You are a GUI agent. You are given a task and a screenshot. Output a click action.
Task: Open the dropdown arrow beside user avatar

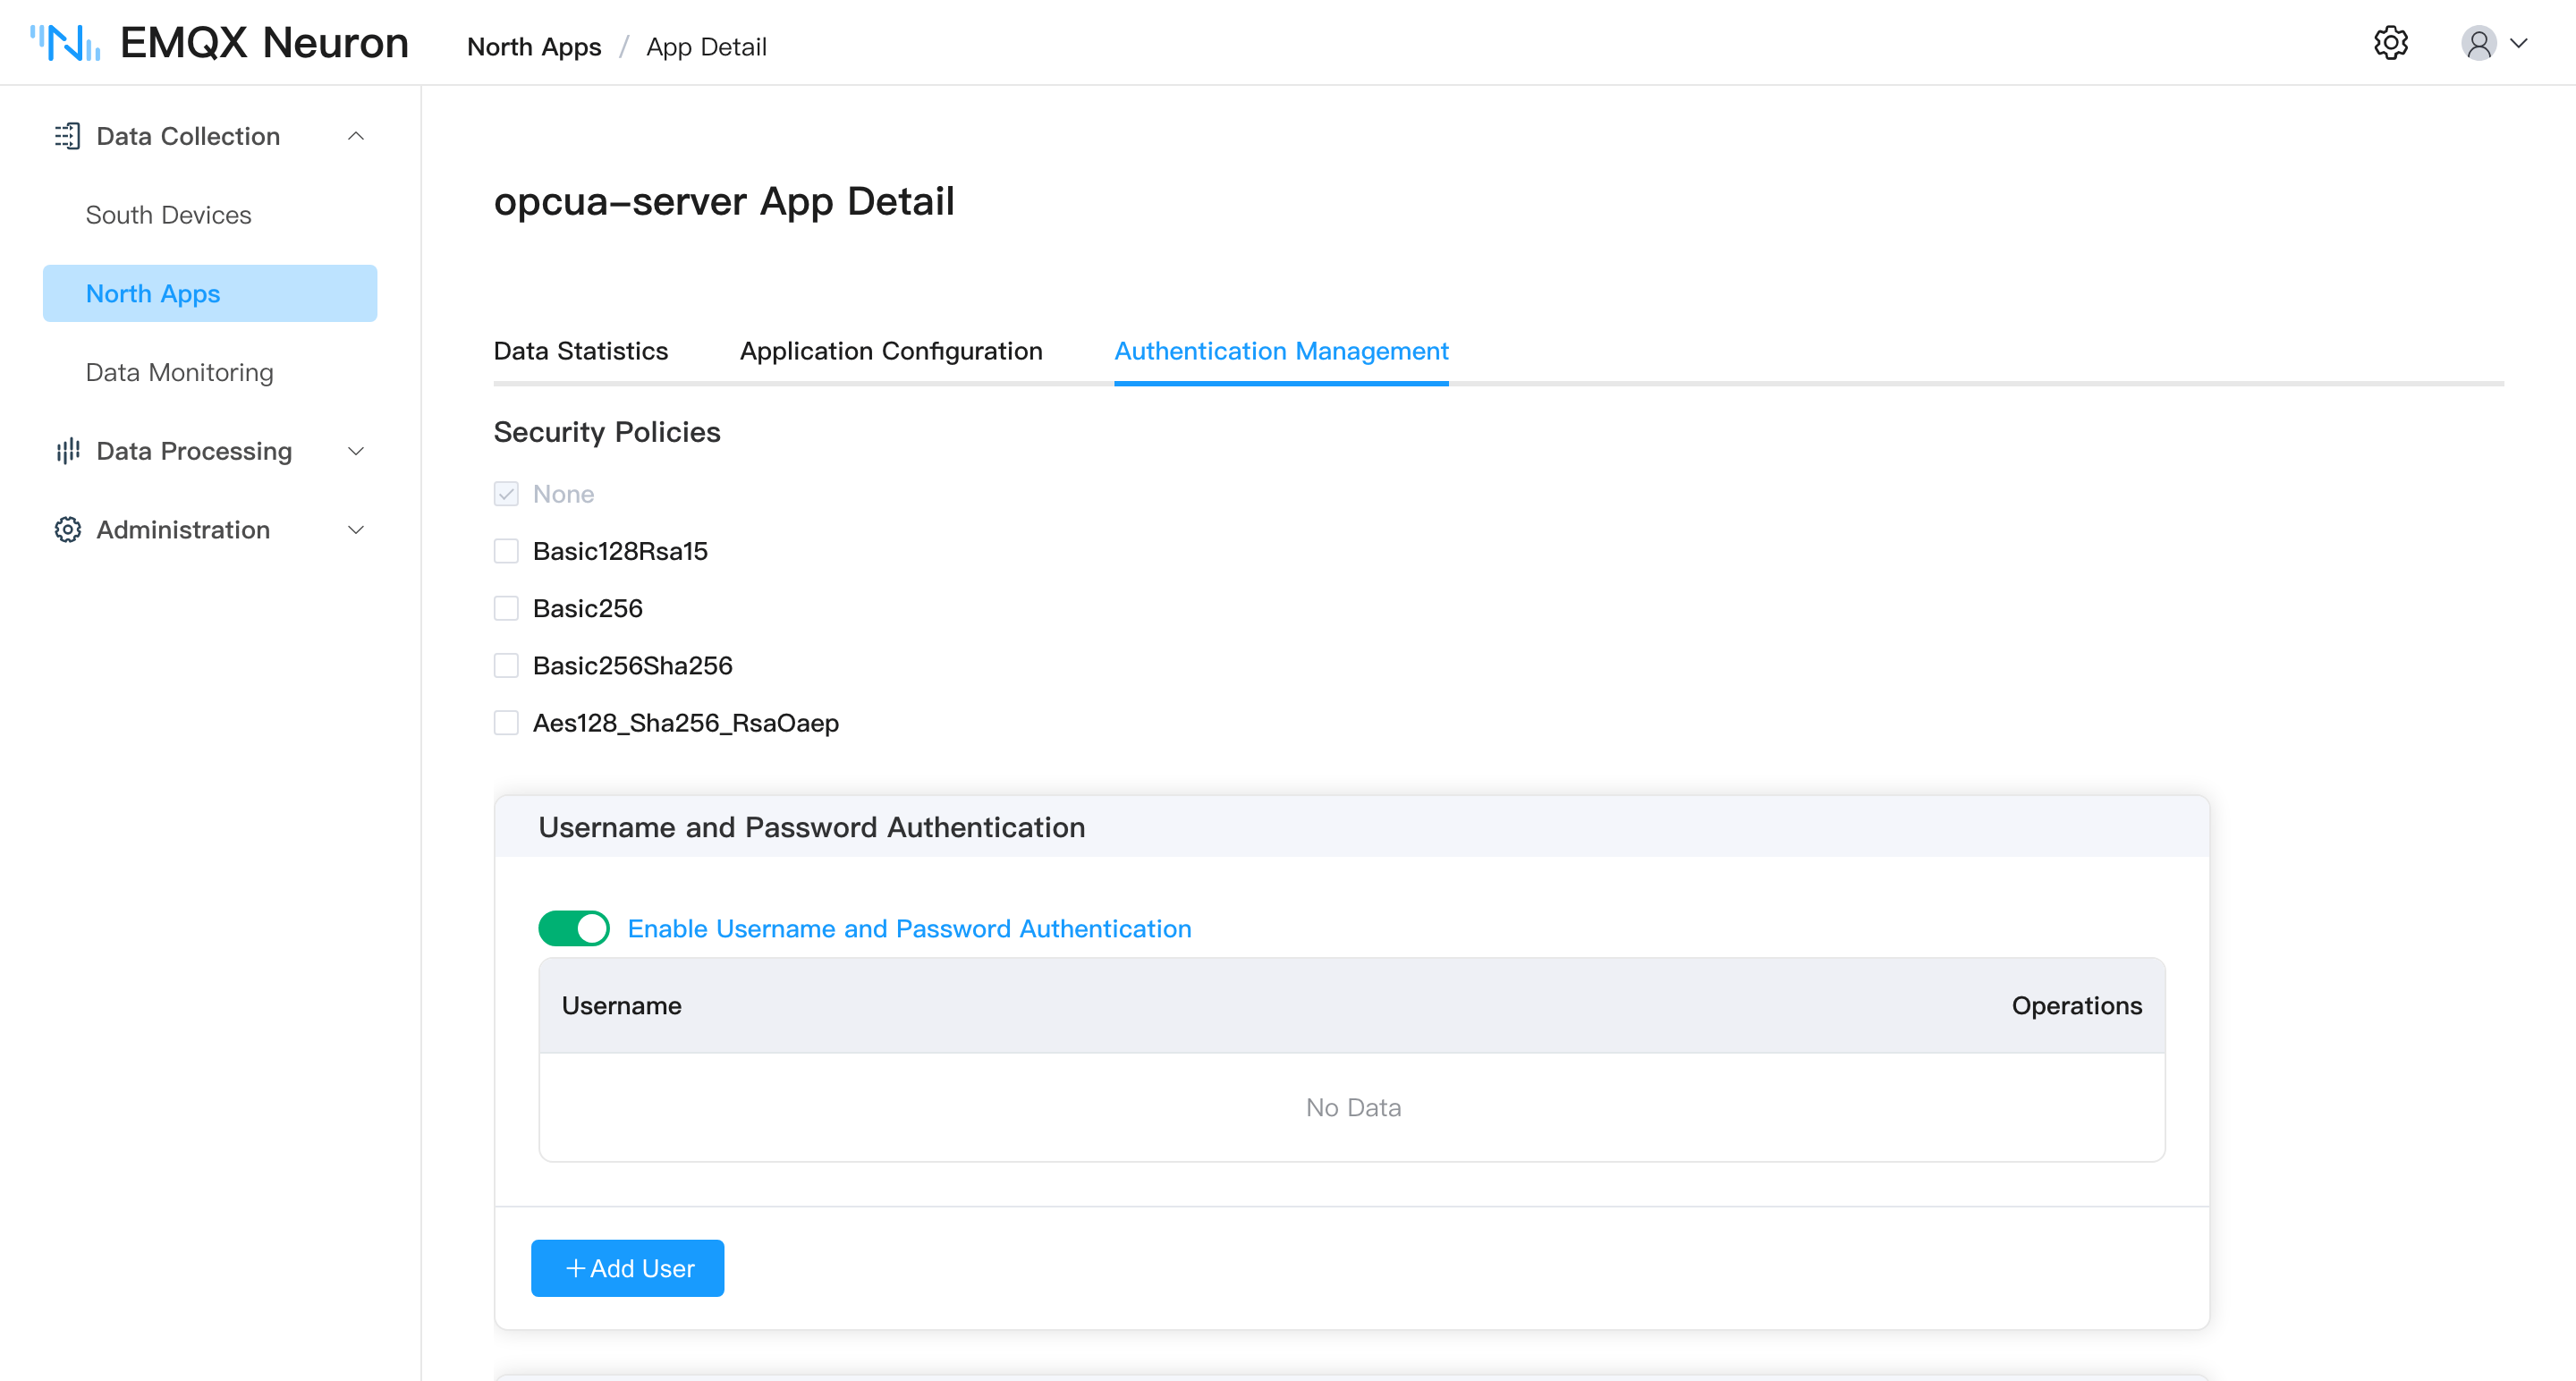pos(2519,43)
